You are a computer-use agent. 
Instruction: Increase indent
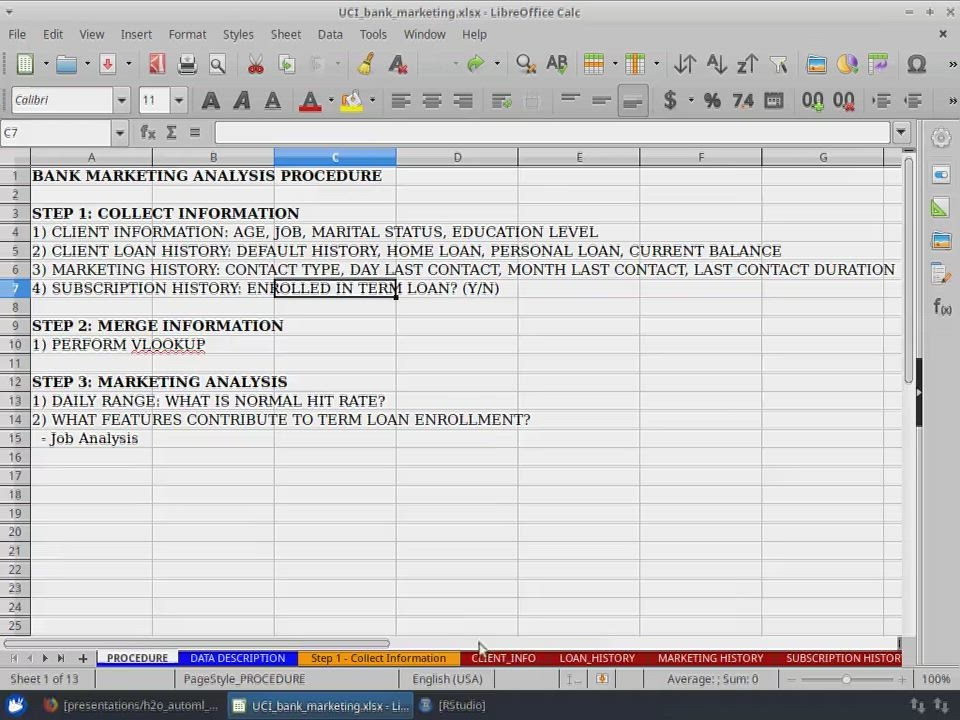click(882, 100)
